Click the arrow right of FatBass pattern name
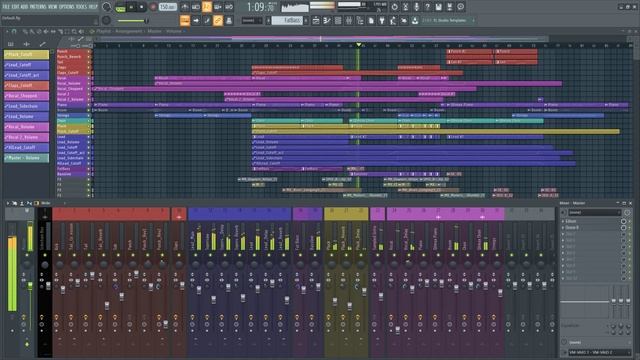Viewport: 640px width, 360px height. point(306,20)
